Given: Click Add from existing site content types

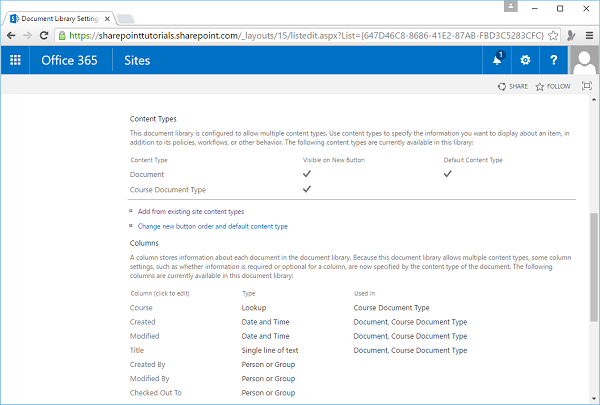Looking at the screenshot, I should tap(190, 211).
